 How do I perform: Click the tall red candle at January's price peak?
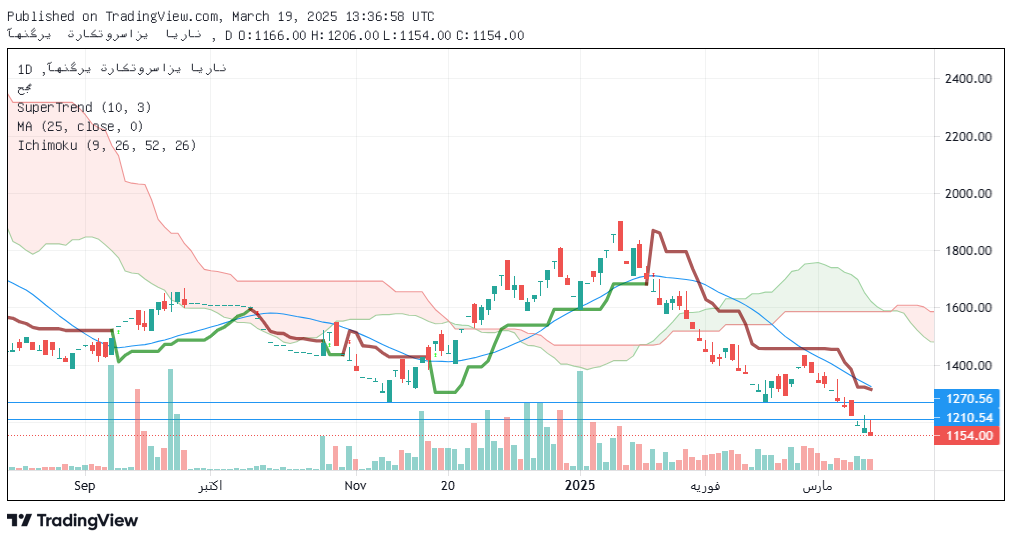[620, 236]
